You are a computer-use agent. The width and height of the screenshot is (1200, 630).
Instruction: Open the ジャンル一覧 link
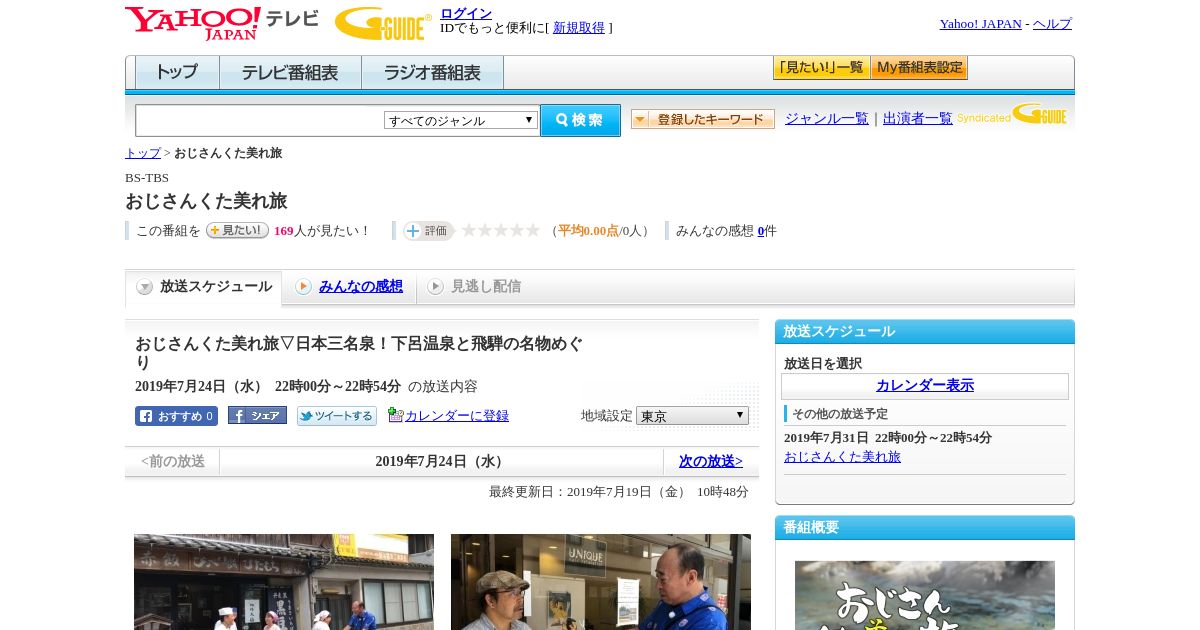tap(827, 118)
